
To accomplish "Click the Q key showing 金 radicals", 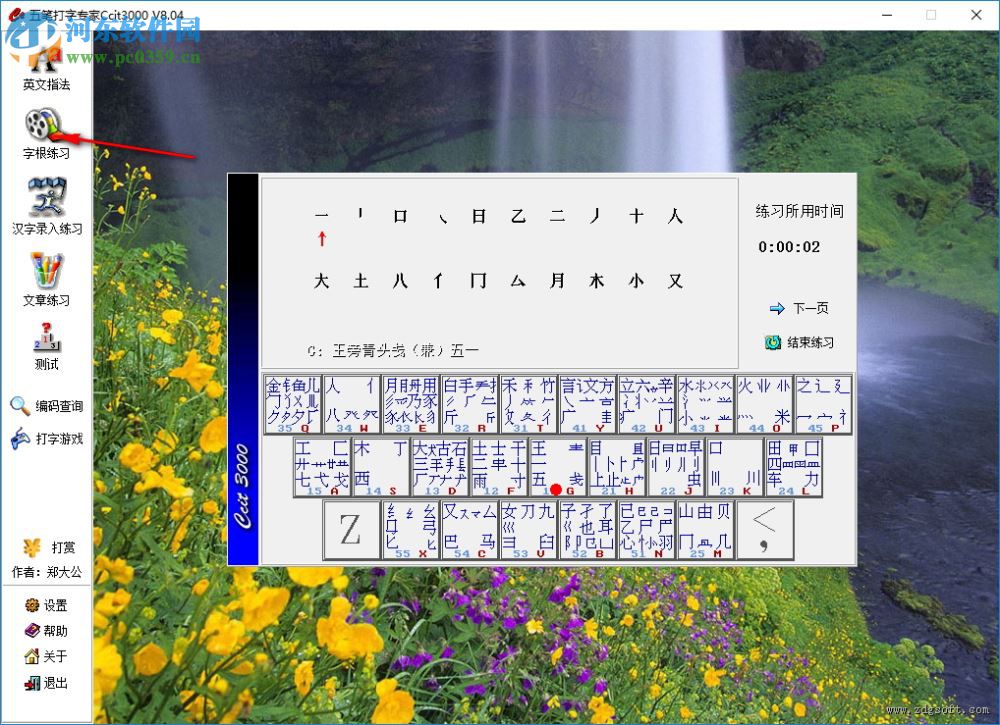I will (x=293, y=401).
